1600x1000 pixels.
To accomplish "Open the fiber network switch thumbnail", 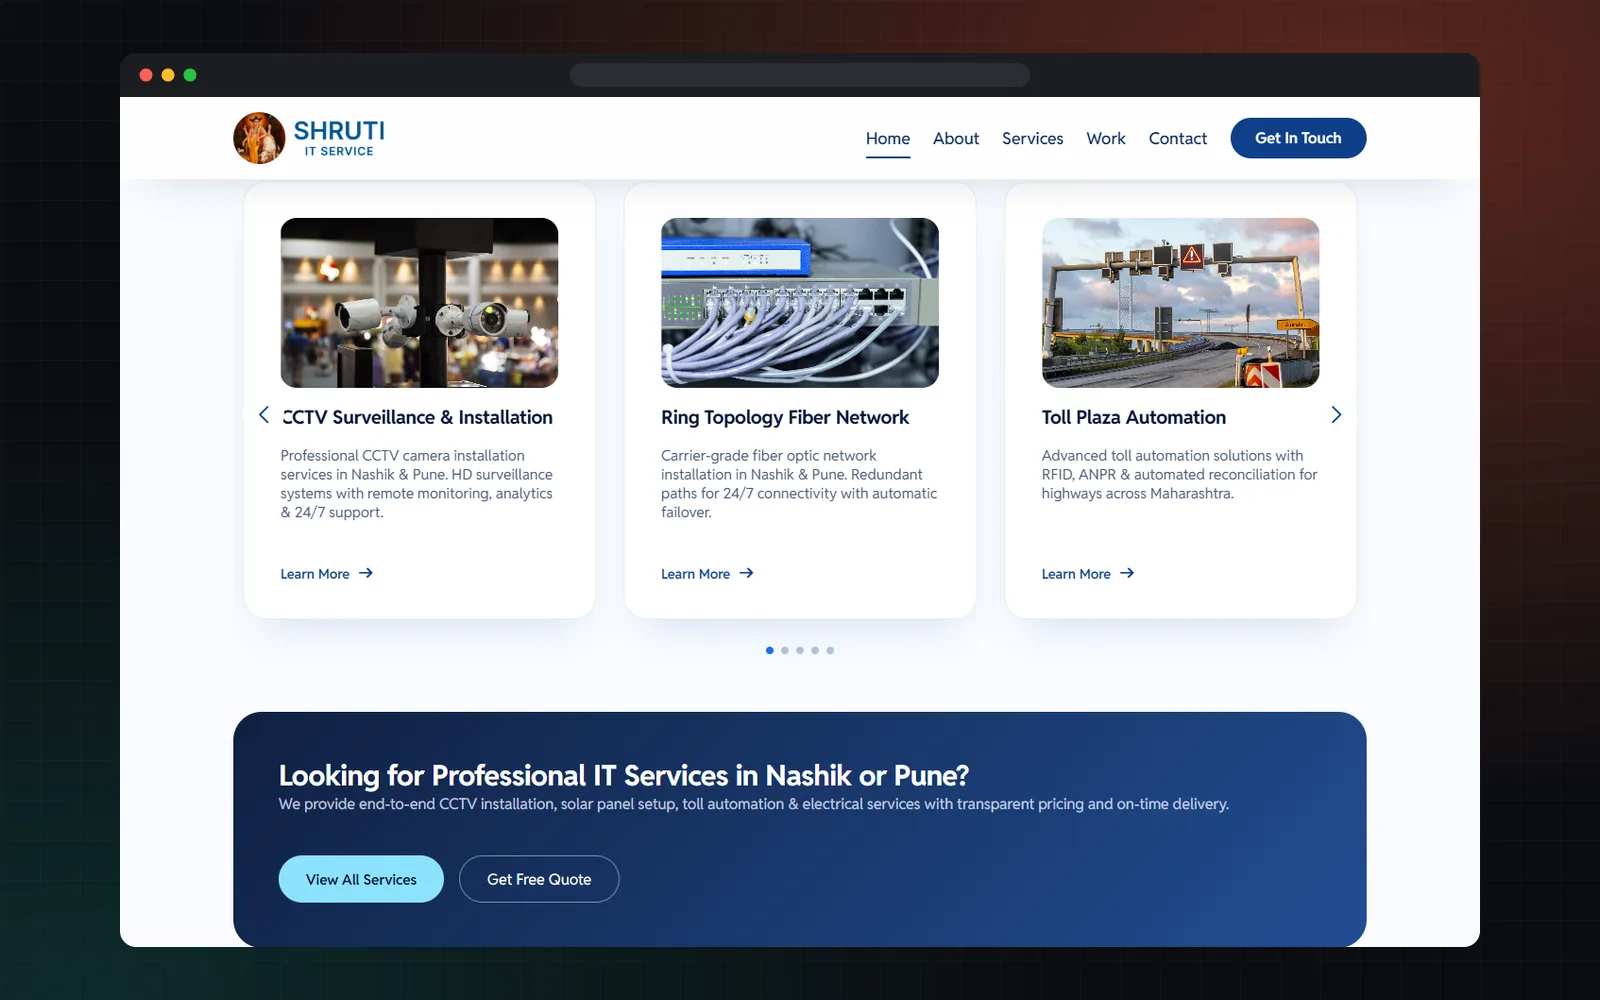I will tap(800, 303).
